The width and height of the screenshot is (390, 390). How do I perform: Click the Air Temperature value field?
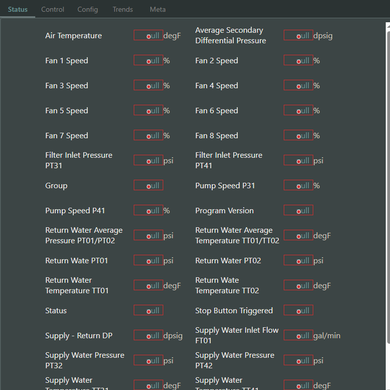[x=148, y=35]
